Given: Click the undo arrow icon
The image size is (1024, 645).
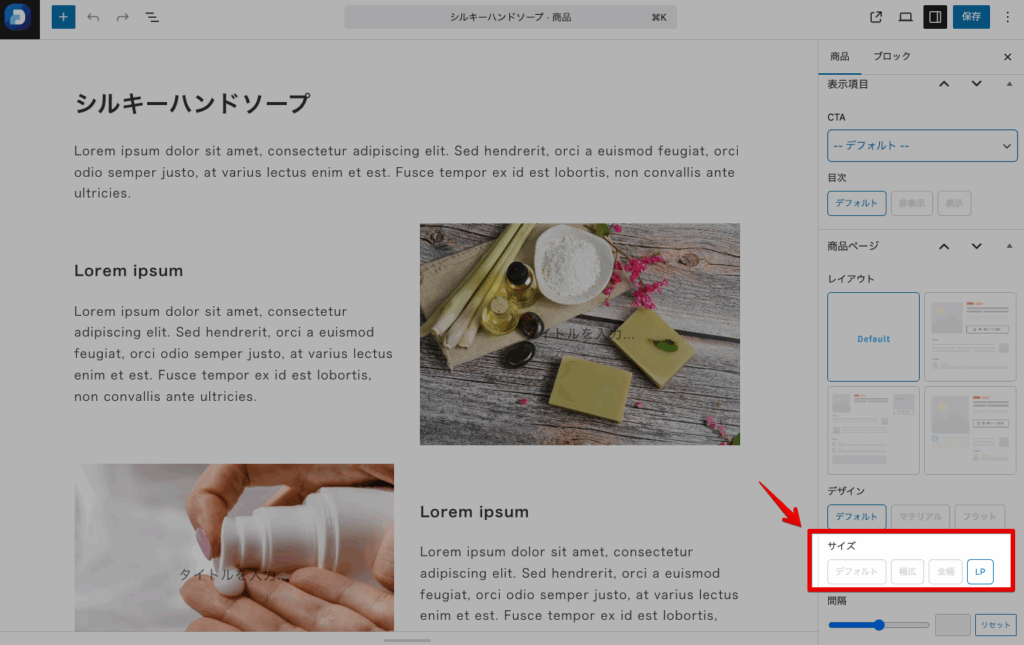Looking at the screenshot, I should click(93, 17).
